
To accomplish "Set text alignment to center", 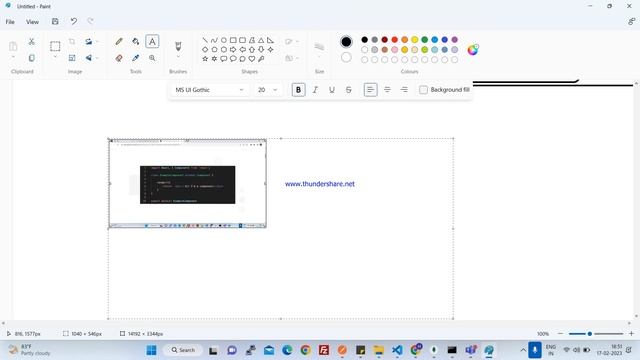I will point(387,90).
